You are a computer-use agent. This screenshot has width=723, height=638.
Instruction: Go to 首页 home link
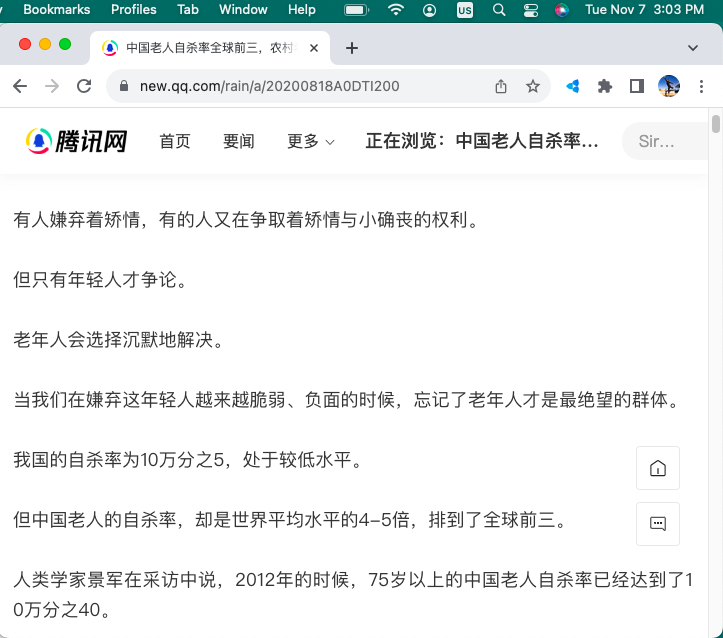(175, 141)
